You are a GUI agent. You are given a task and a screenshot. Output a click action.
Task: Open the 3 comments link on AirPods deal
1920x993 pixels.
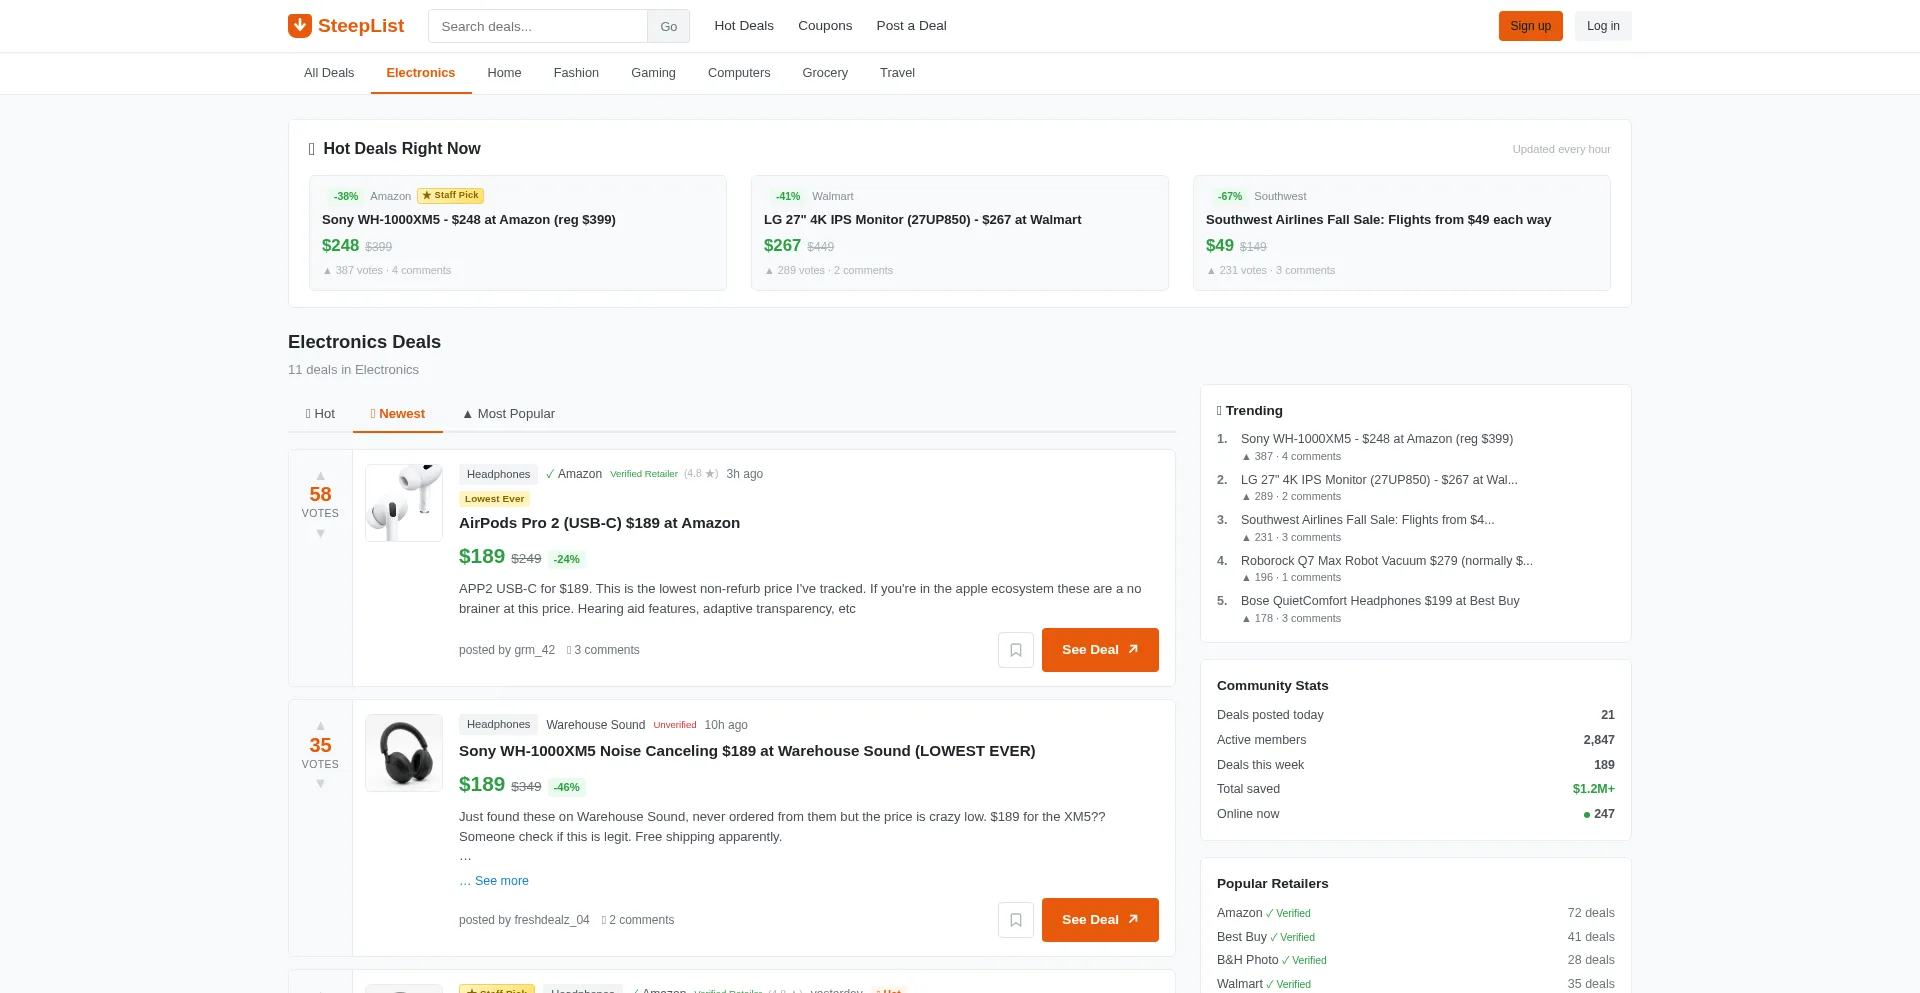(603, 650)
